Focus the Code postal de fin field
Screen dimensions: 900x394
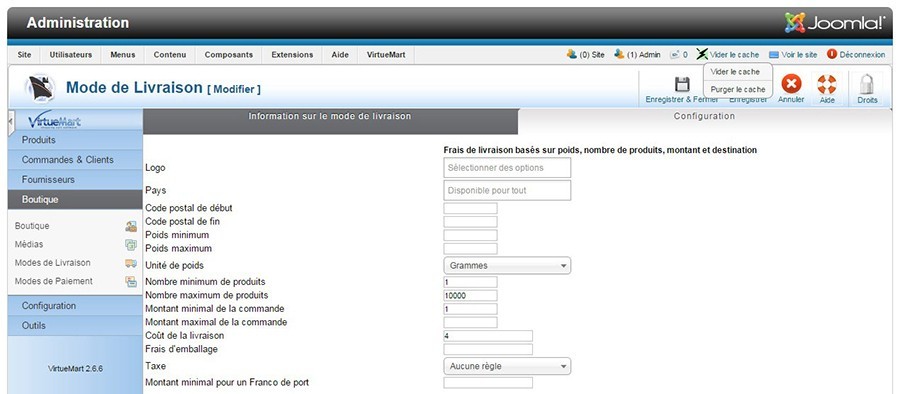click(x=470, y=222)
